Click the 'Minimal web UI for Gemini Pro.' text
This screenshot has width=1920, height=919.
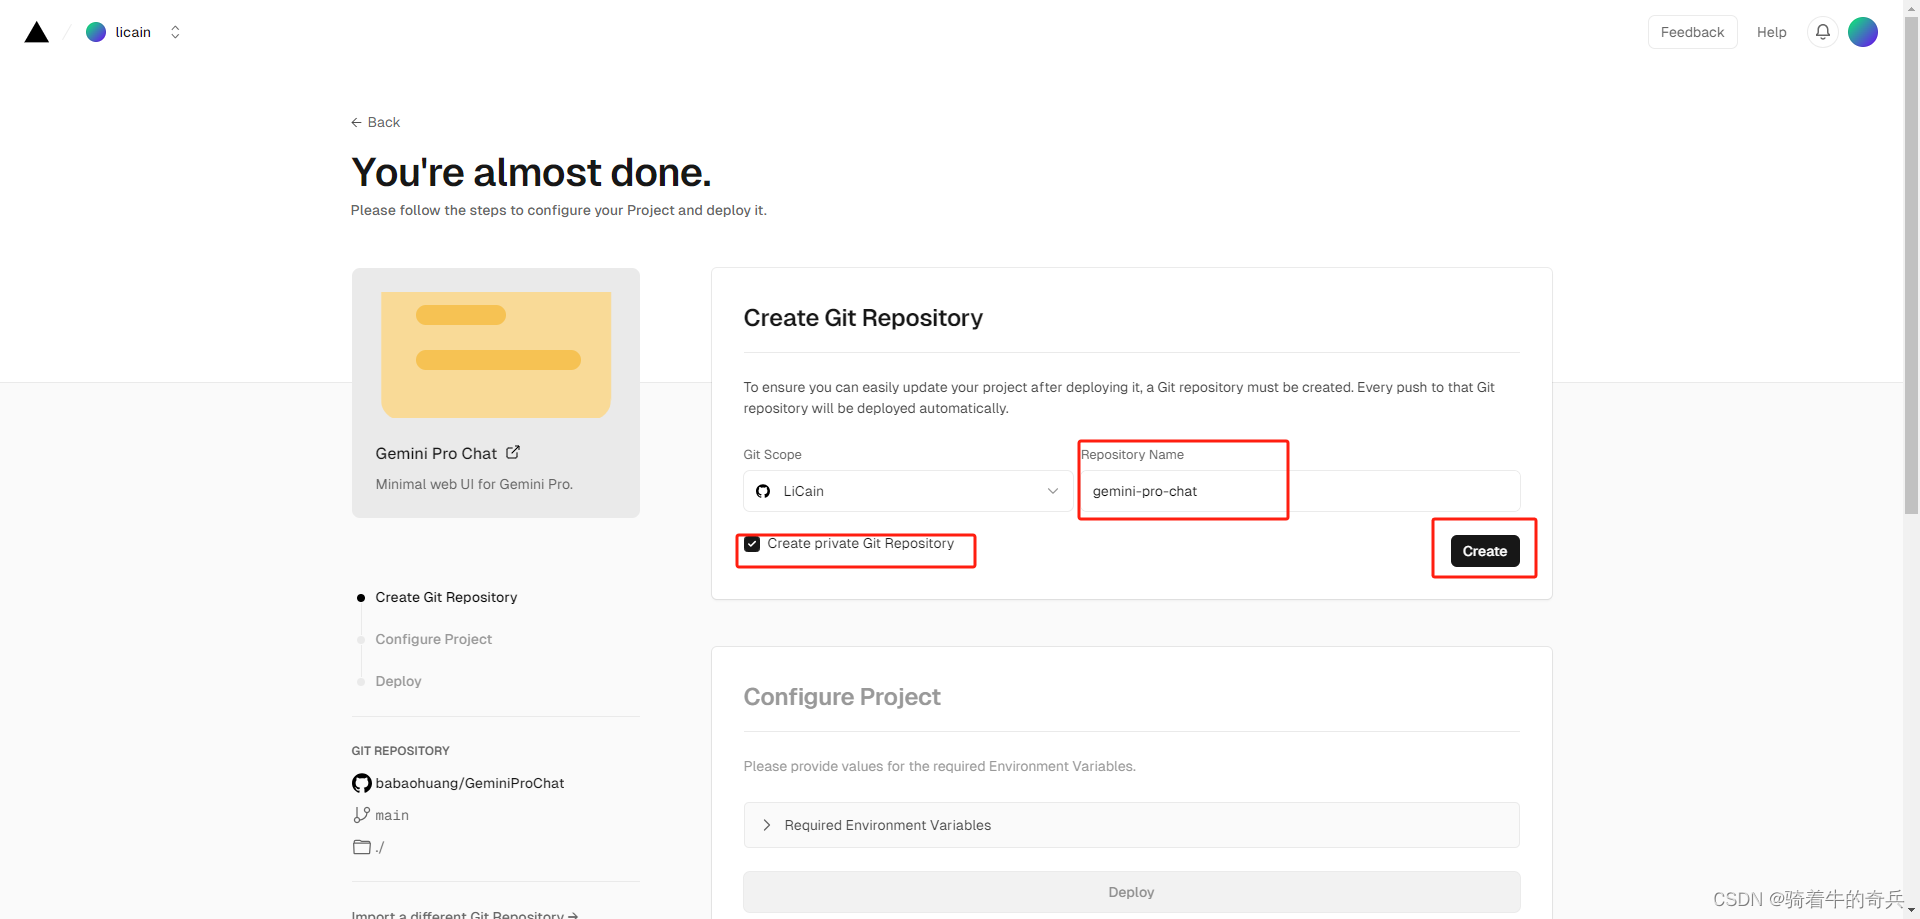pos(474,484)
